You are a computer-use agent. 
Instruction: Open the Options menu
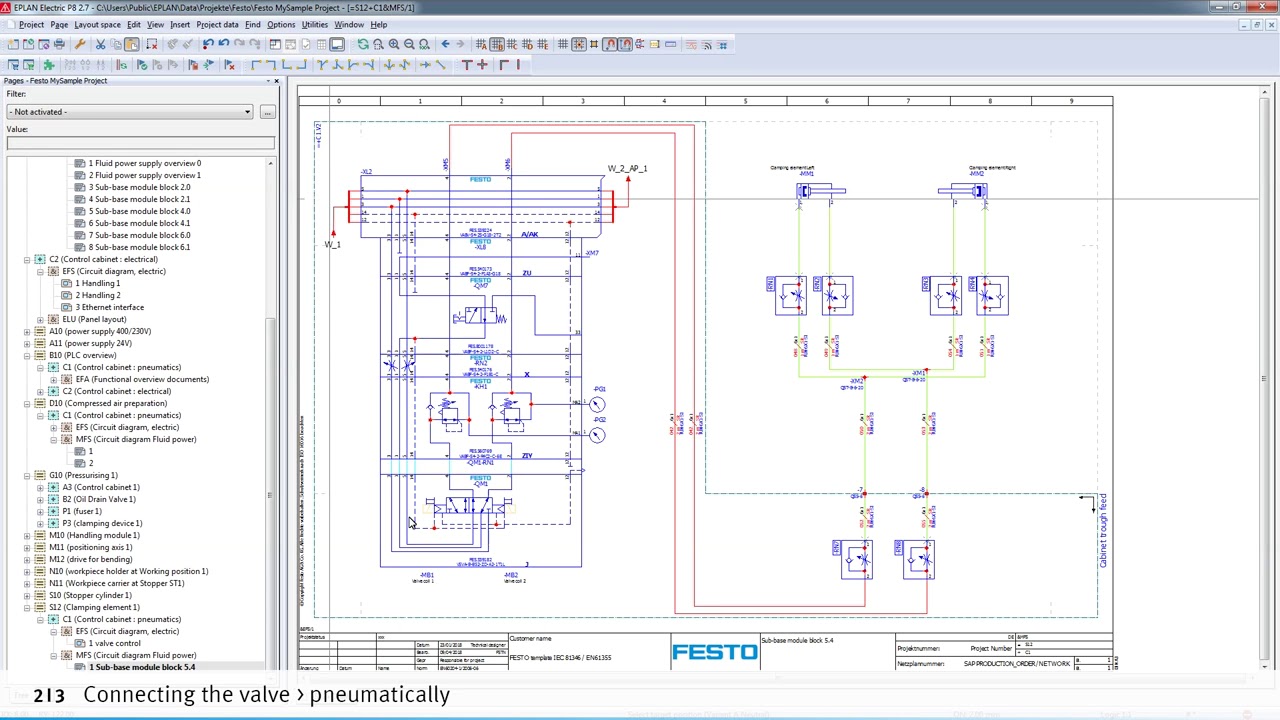click(x=281, y=25)
